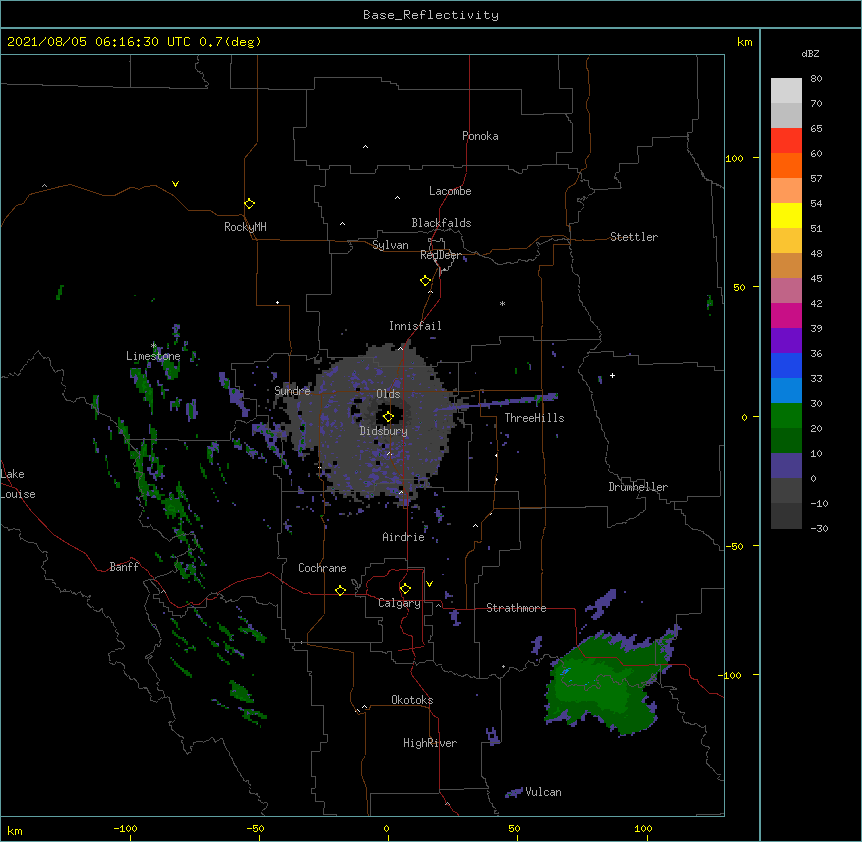Click the Cochrane label
The image size is (862, 842).
pos(322,568)
